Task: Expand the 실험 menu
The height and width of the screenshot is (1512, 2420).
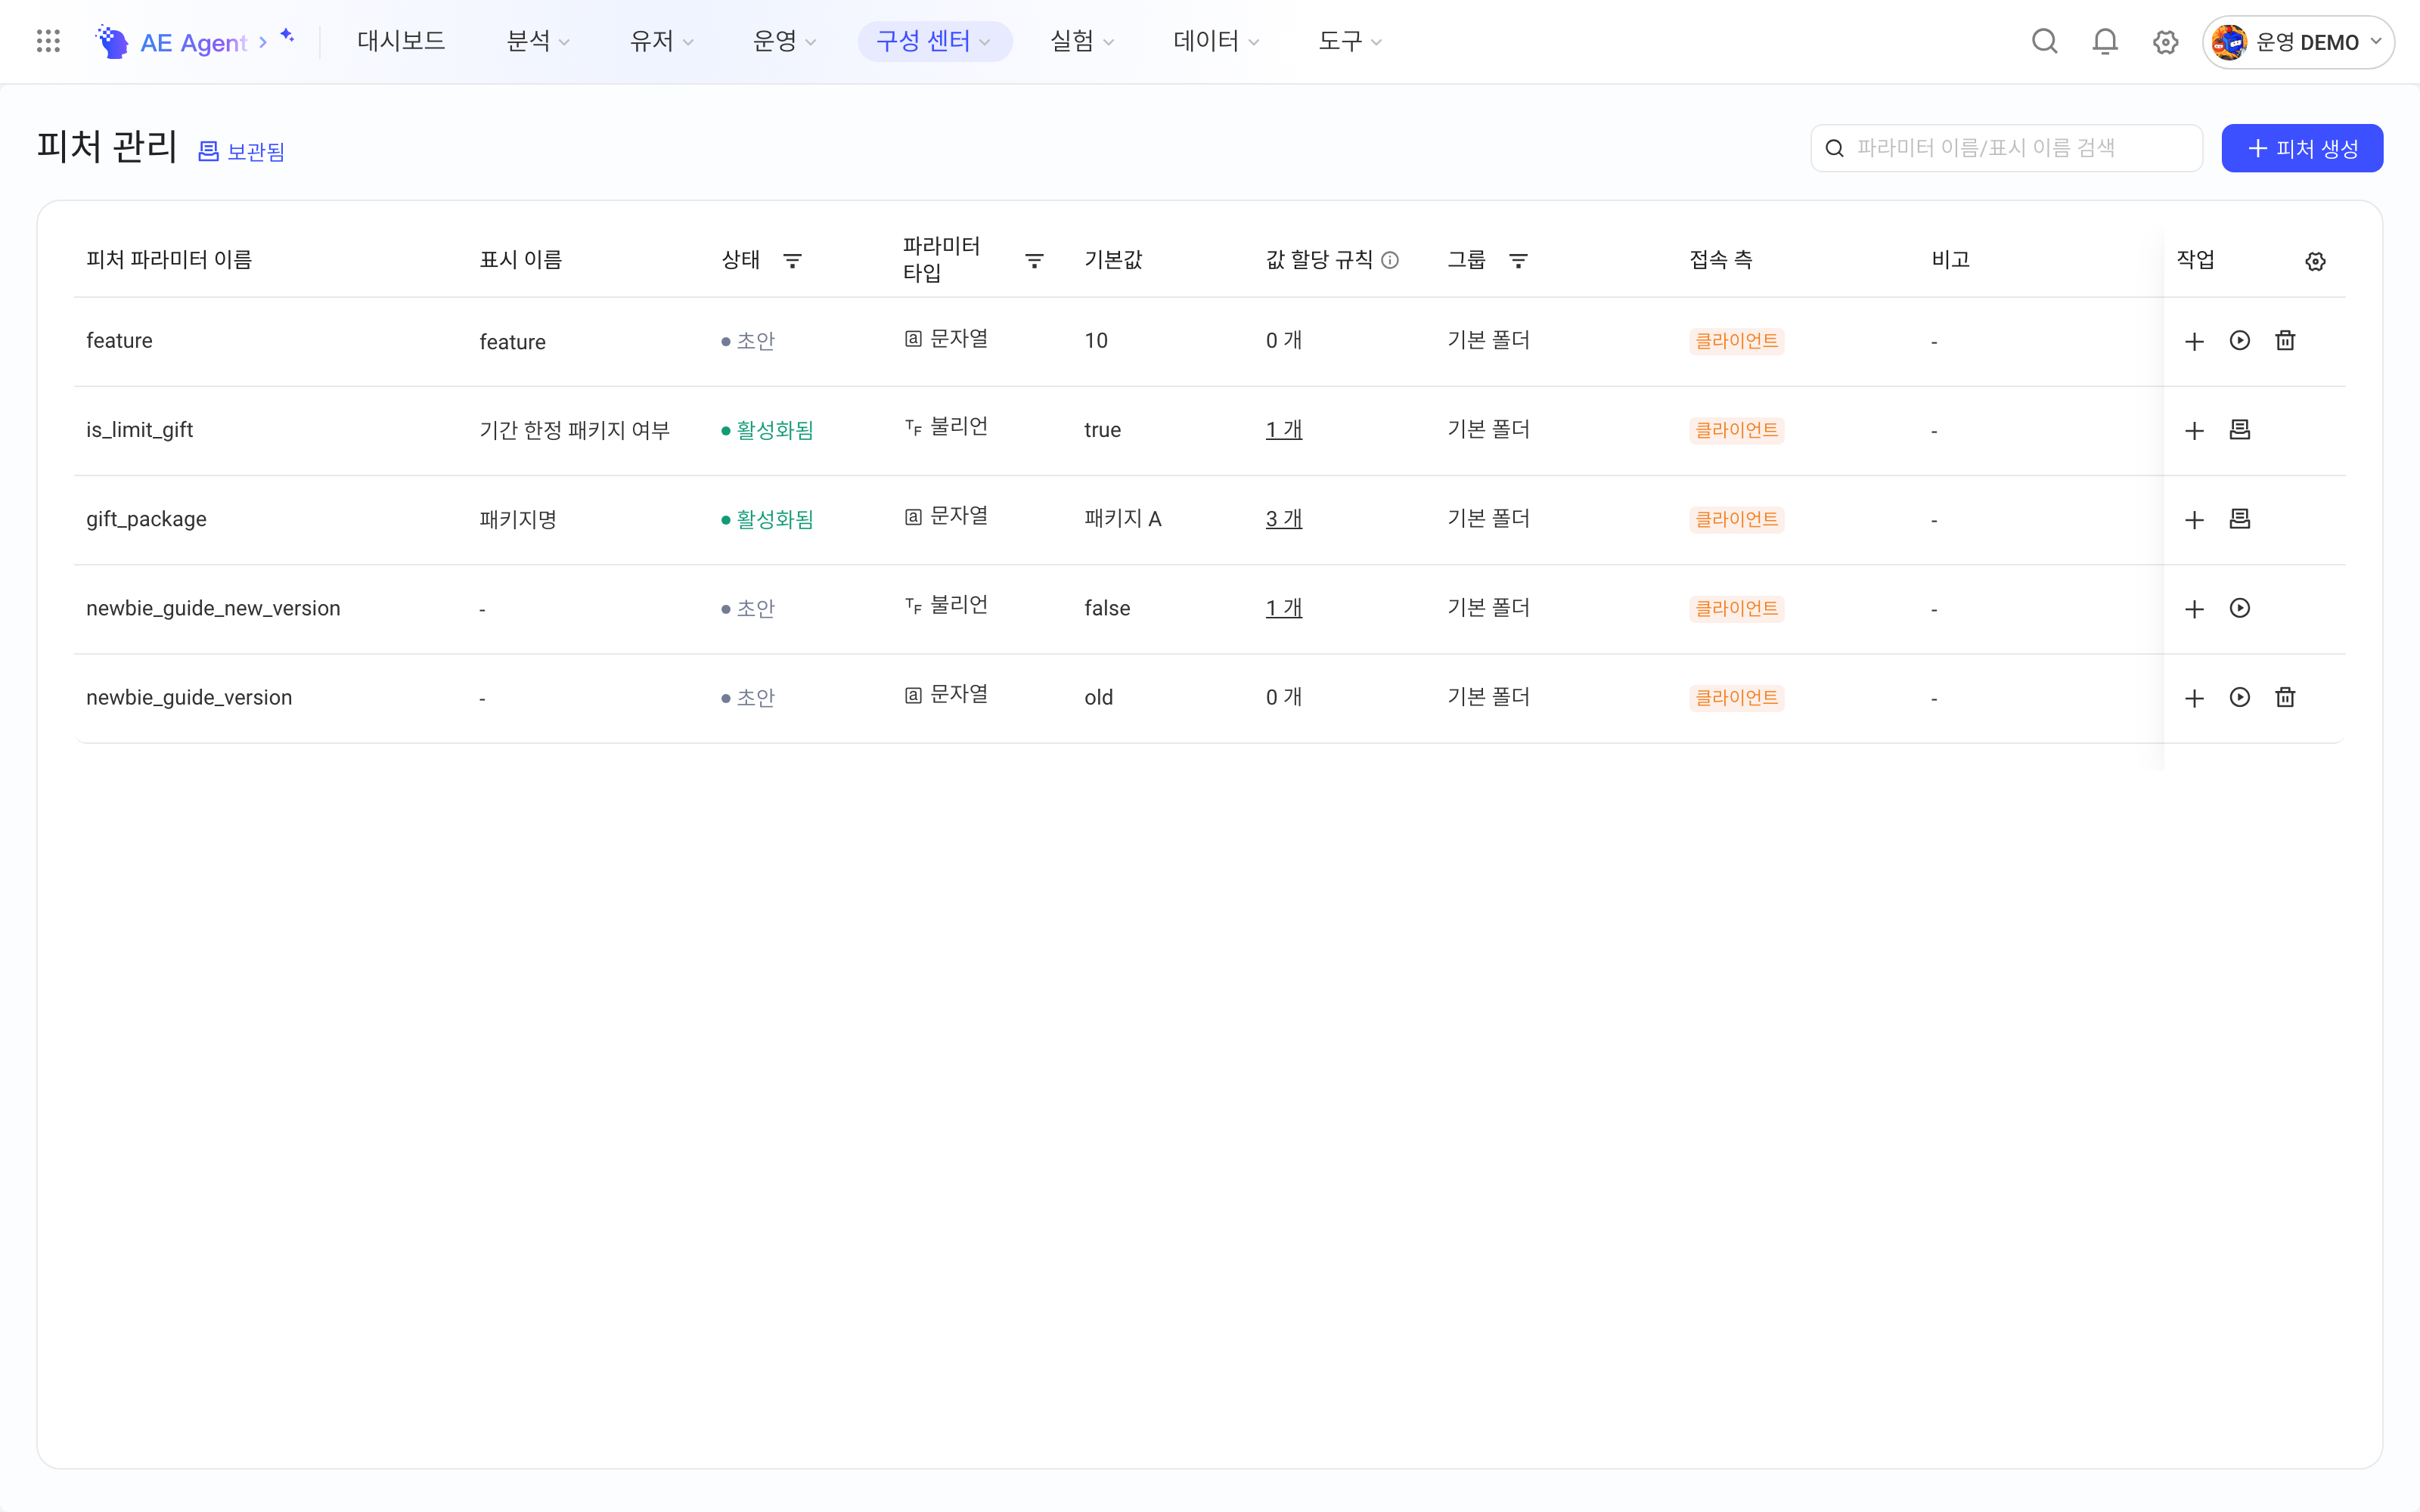Action: (1082, 41)
